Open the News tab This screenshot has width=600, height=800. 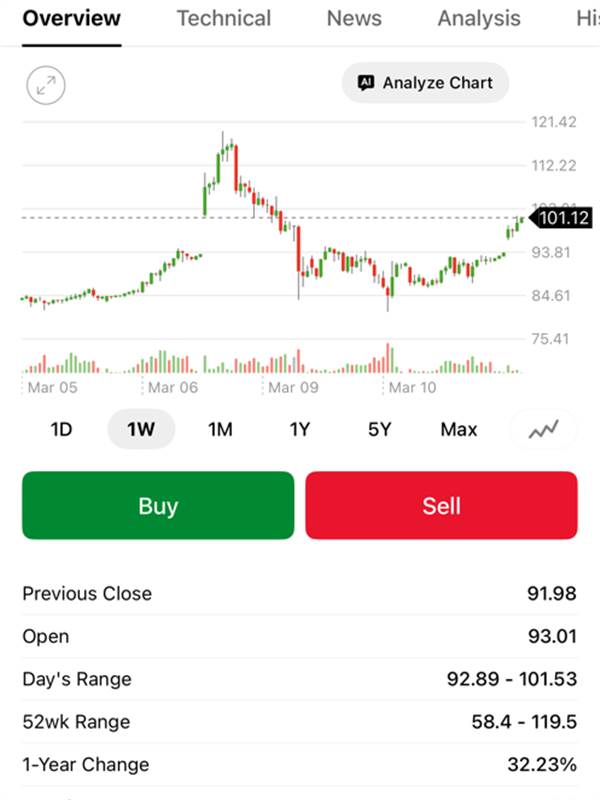click(x=354, y=18)
